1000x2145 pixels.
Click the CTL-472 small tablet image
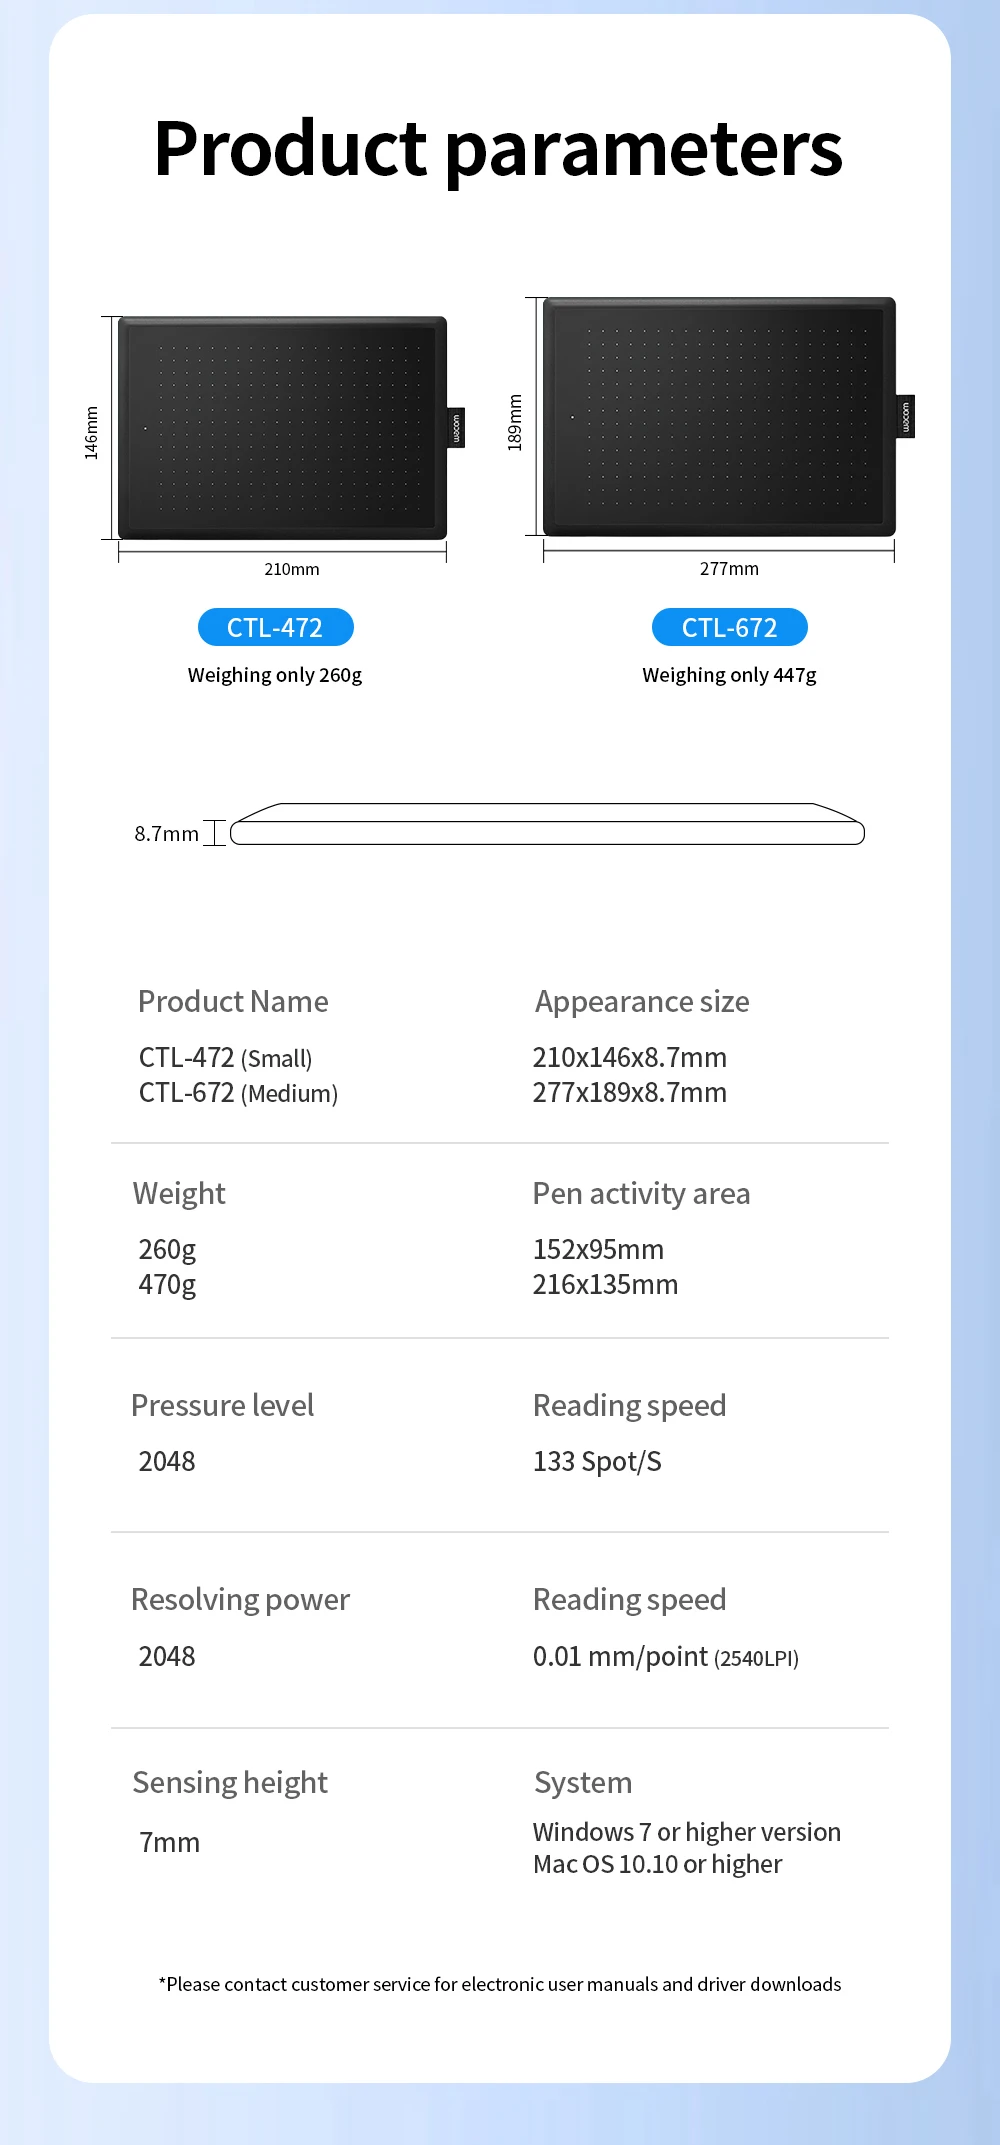pos(282,428)
